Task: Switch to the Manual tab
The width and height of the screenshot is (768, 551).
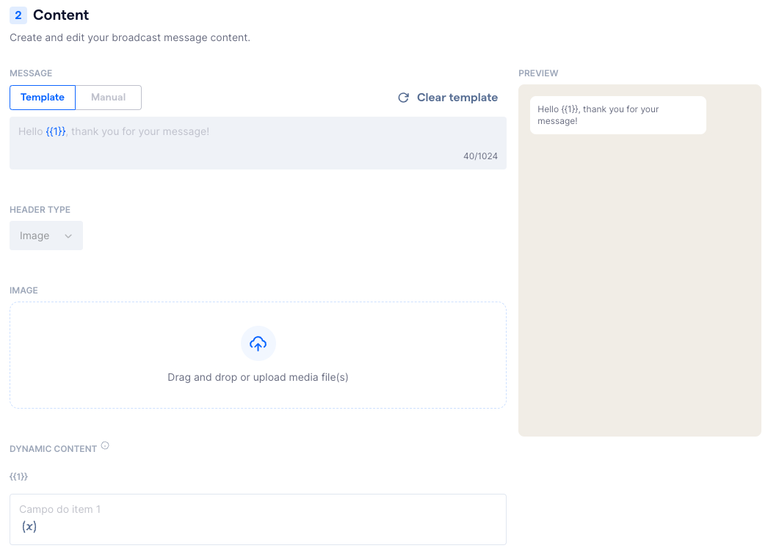Action: (x=108, y=97)
